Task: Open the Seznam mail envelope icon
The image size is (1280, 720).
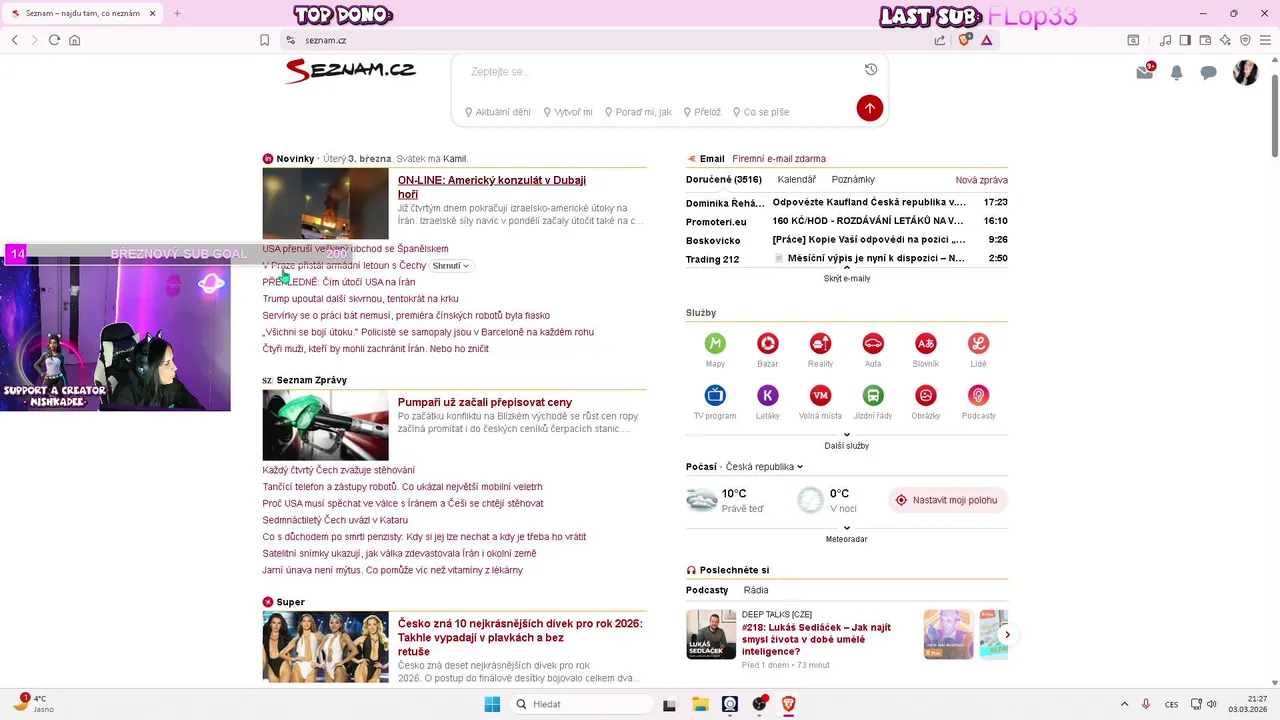Action: click(1145, 72)
